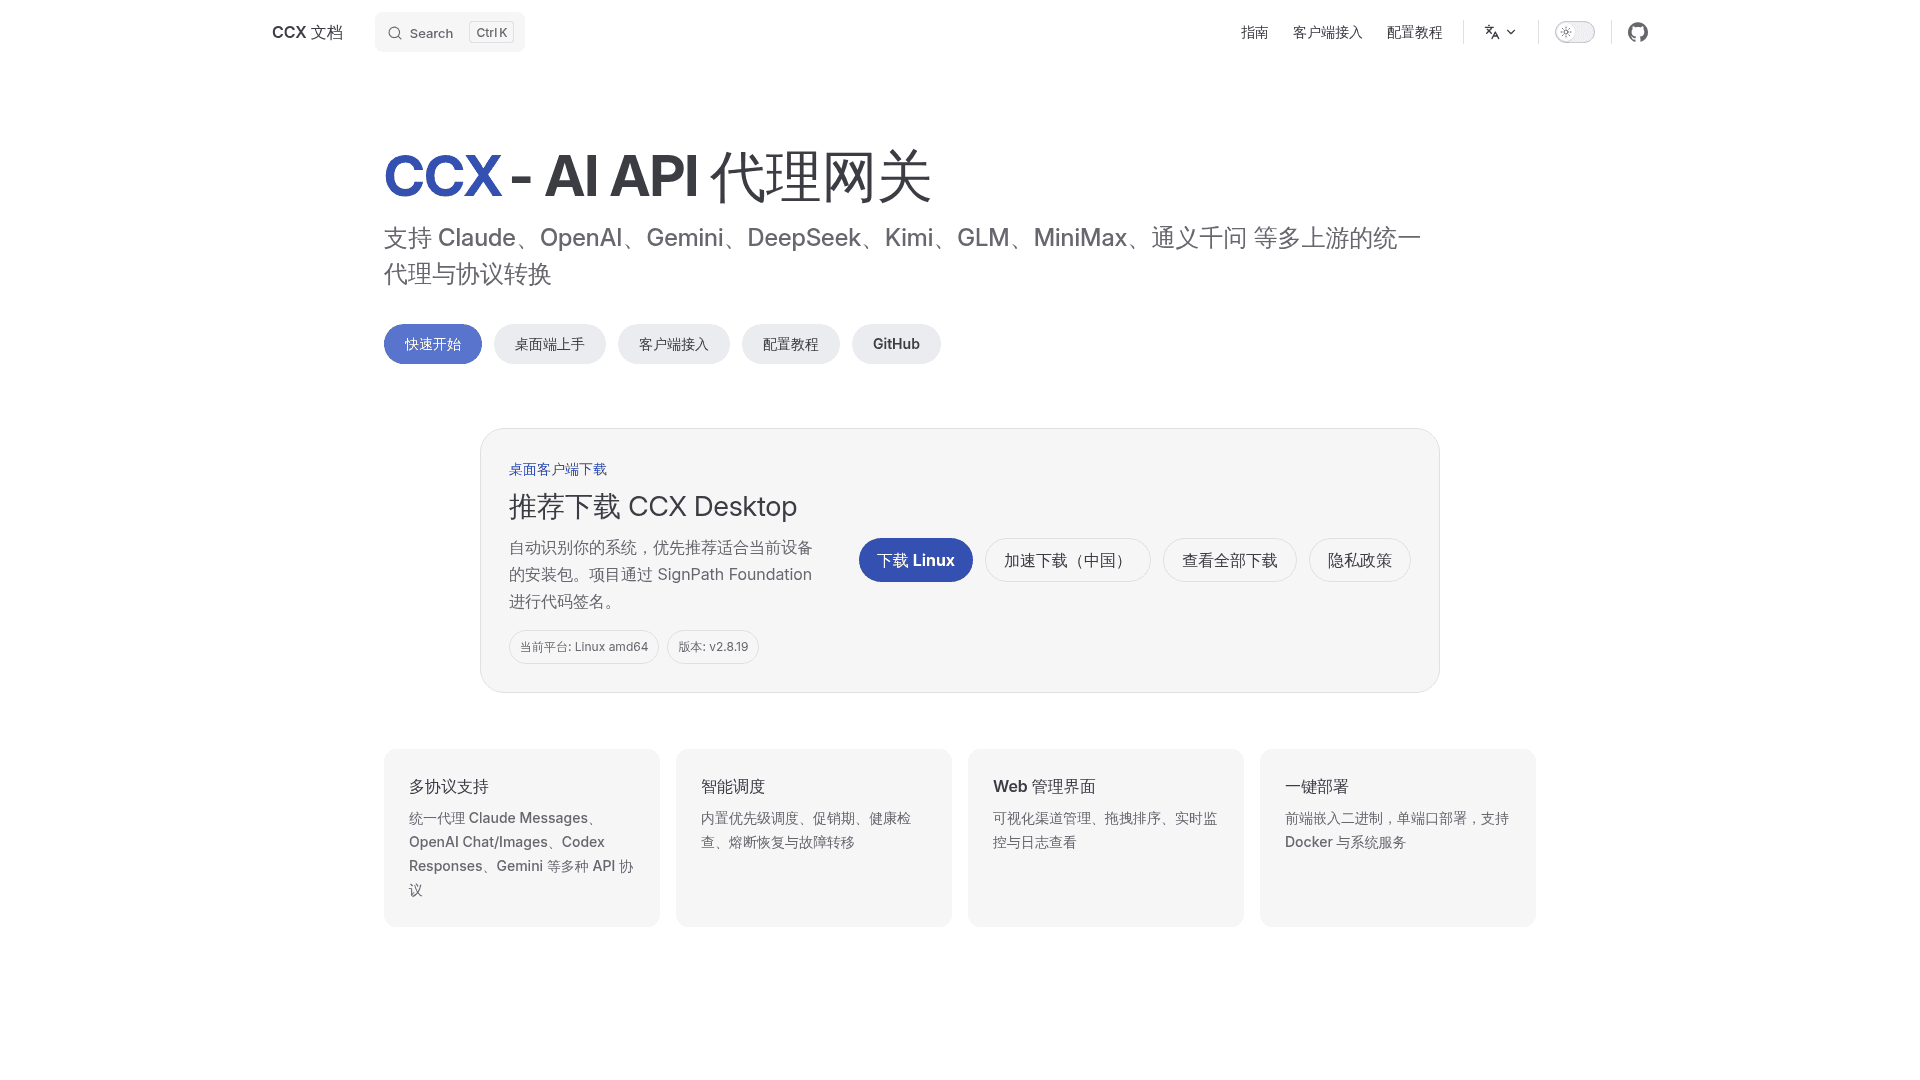Screen dimensions: 1920x1080
Task: Click the CCX - AI API 代理网关 title
Action: click(658, 177)
